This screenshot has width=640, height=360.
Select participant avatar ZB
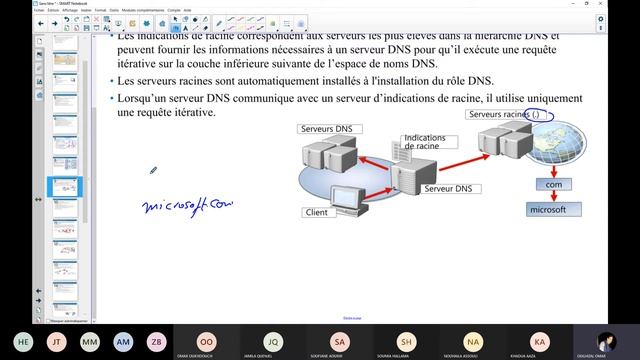click(156, 342)
